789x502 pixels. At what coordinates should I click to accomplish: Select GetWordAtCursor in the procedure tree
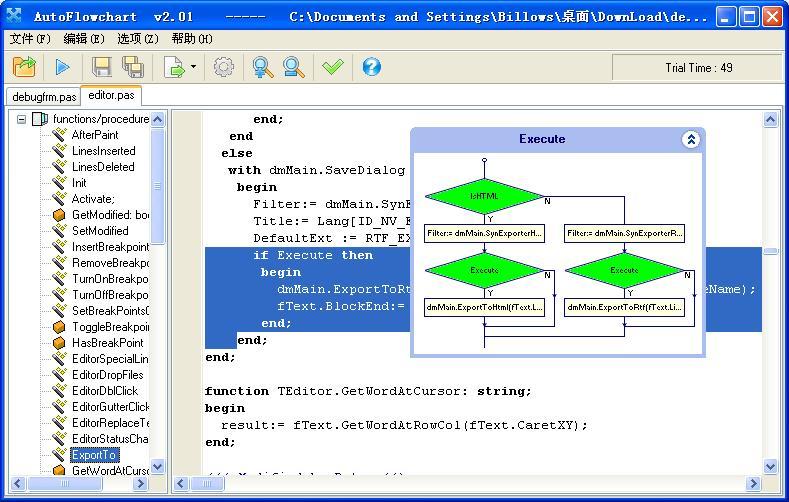[110, 471]
